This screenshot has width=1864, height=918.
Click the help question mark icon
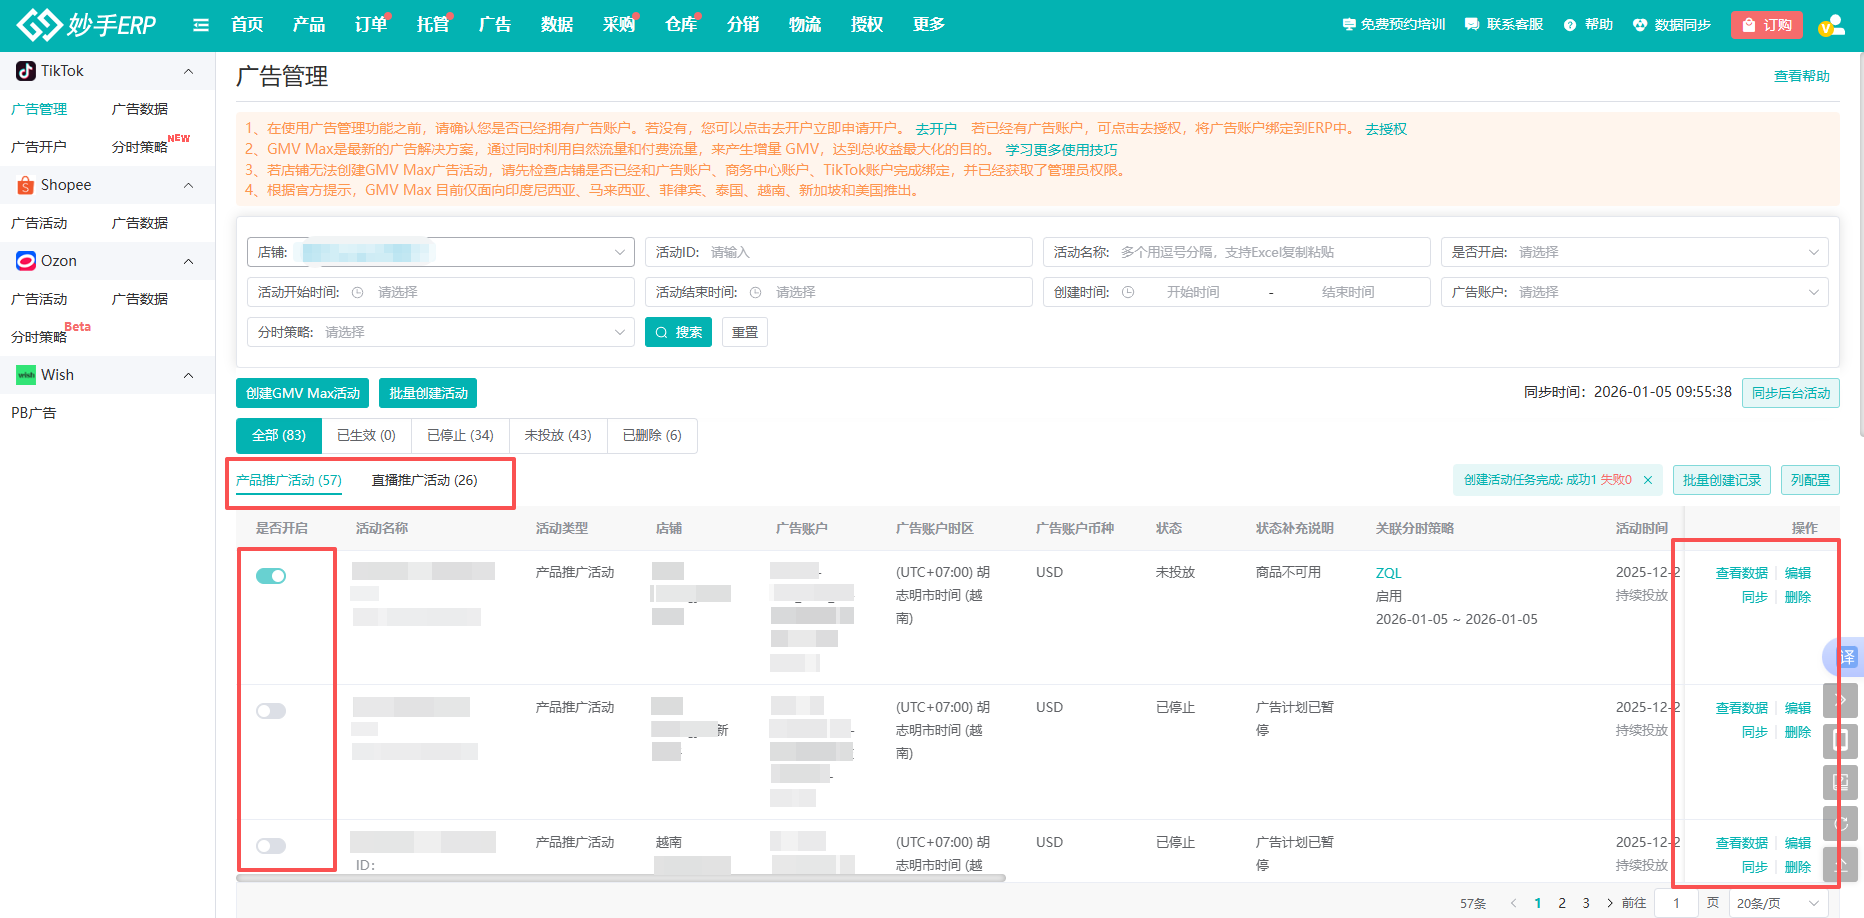1570,25
